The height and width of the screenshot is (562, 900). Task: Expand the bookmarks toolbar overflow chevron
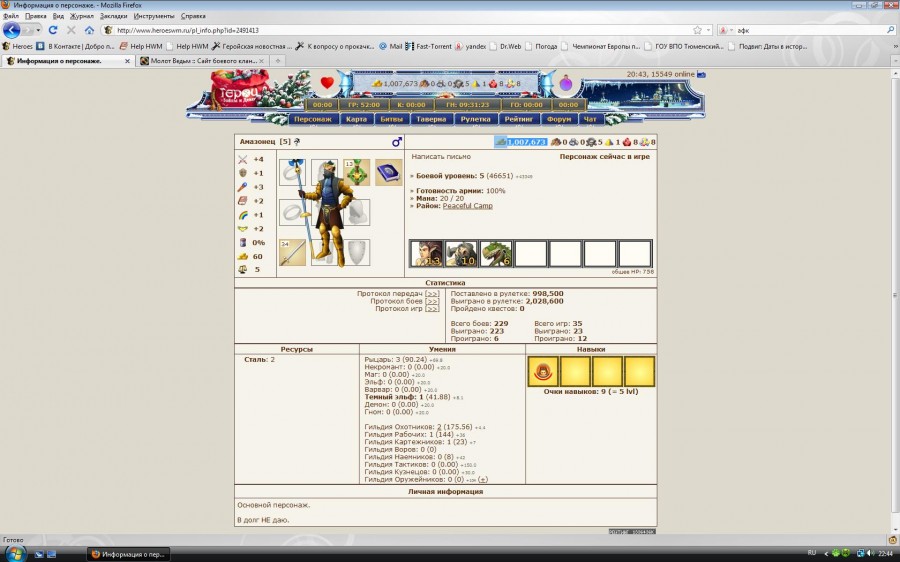pyautogui.click(x=895, y=46)
